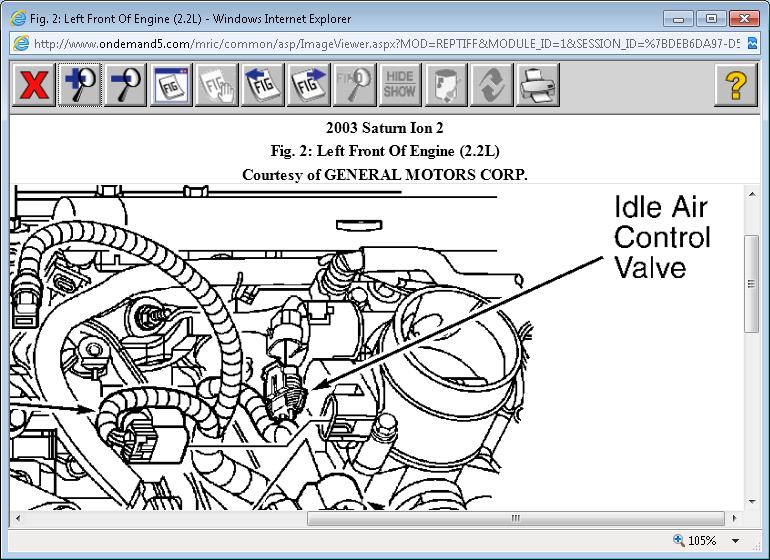The height and width of the screenshot is (560, 770).
Task: Click the find magnifier toolbar icon
Action: 355,86
